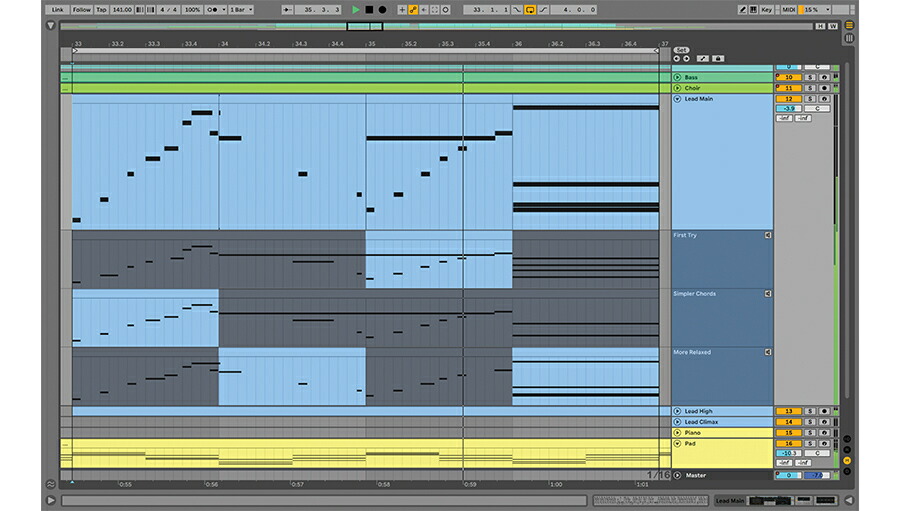The width and height of the screenshot is (900, 511).
Task: Unfold the Lead Climax track
Action: (x=677, y=421)
